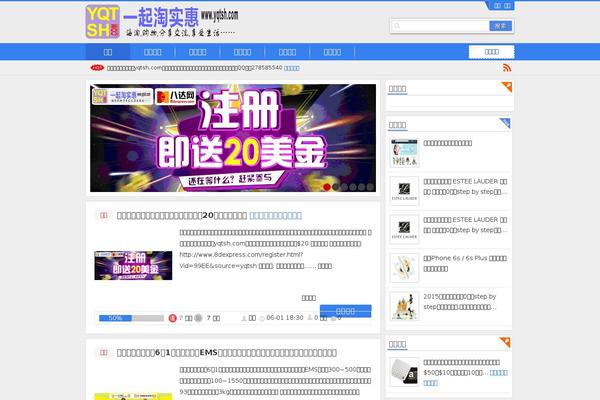Open the sixth navigation bar tab
The width and height of the screenshot is (600, 400).
(332, 52)
